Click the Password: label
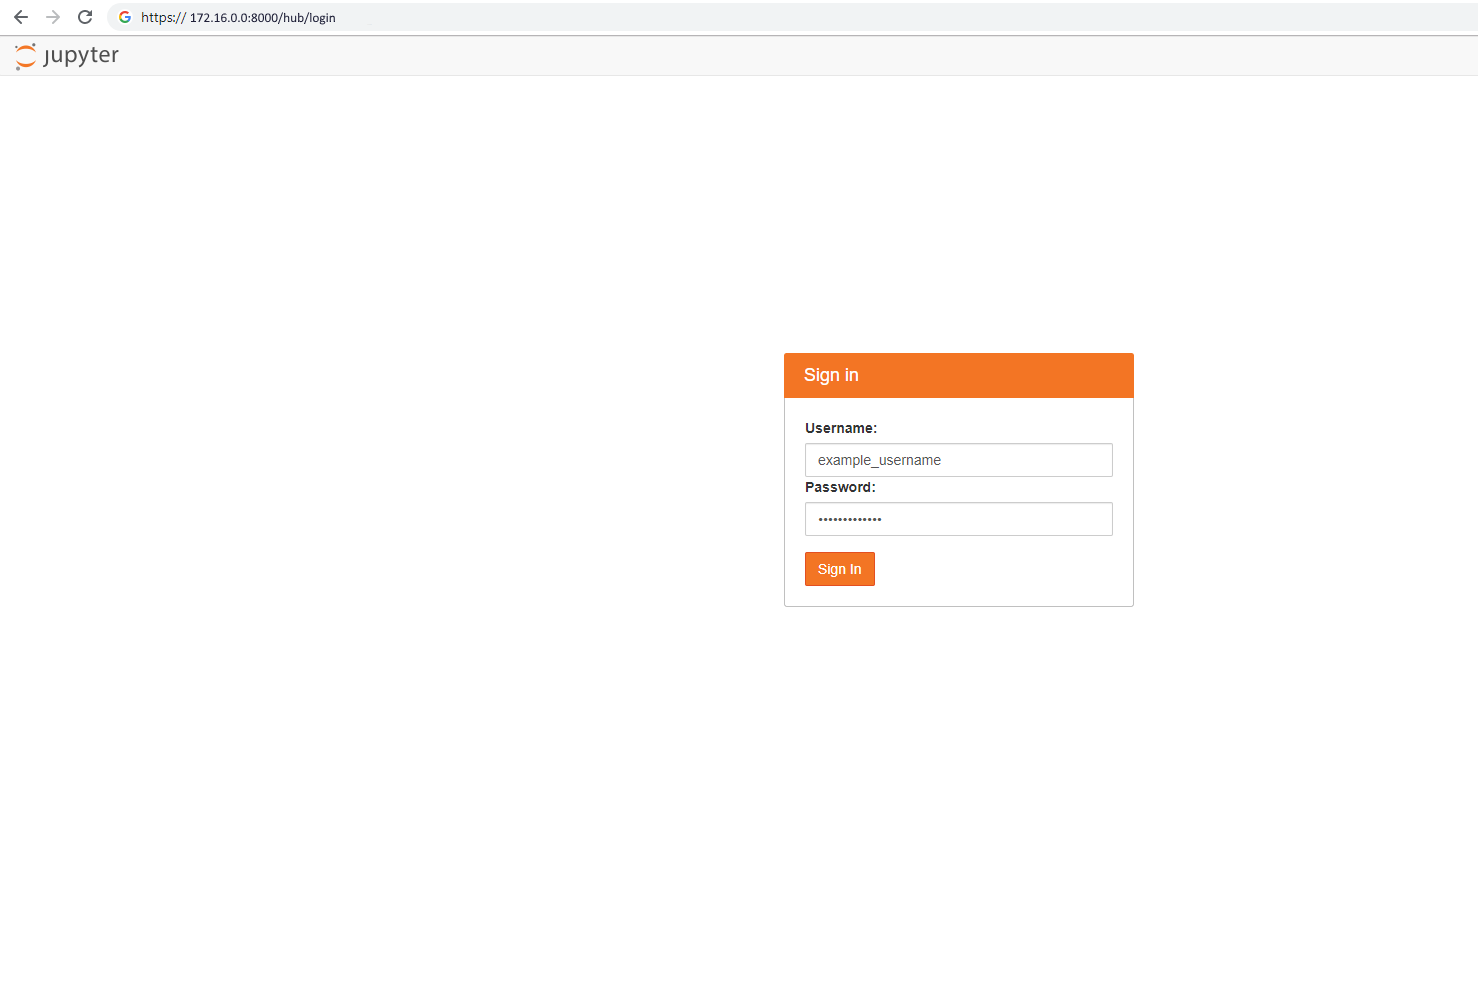The width and height of the screenshot is (1478, 995). coord(840,487)
